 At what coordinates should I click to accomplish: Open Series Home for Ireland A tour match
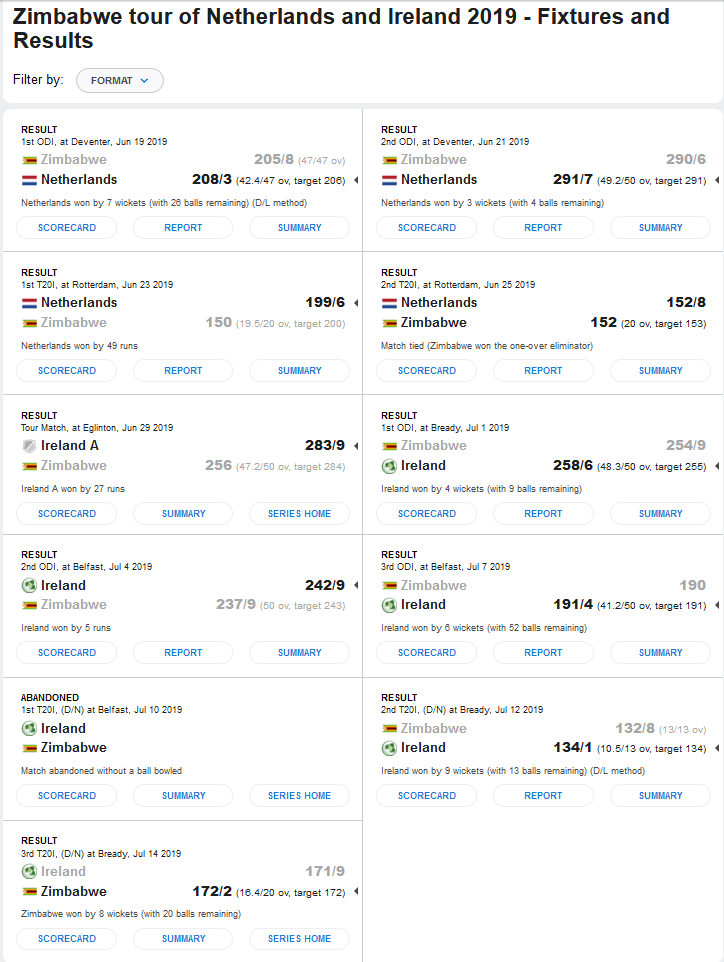(299, 514)
